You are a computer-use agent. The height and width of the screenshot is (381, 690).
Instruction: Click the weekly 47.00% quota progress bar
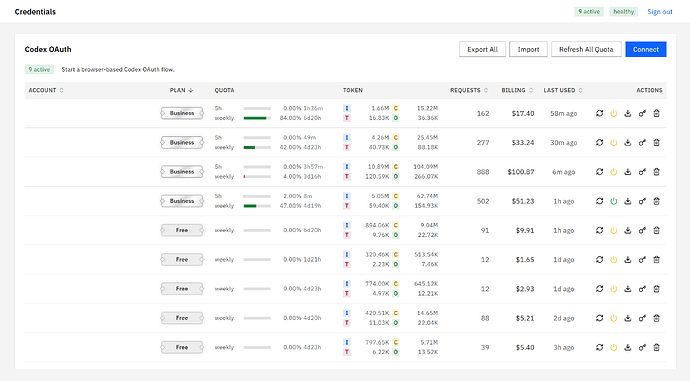pos(257,206)
